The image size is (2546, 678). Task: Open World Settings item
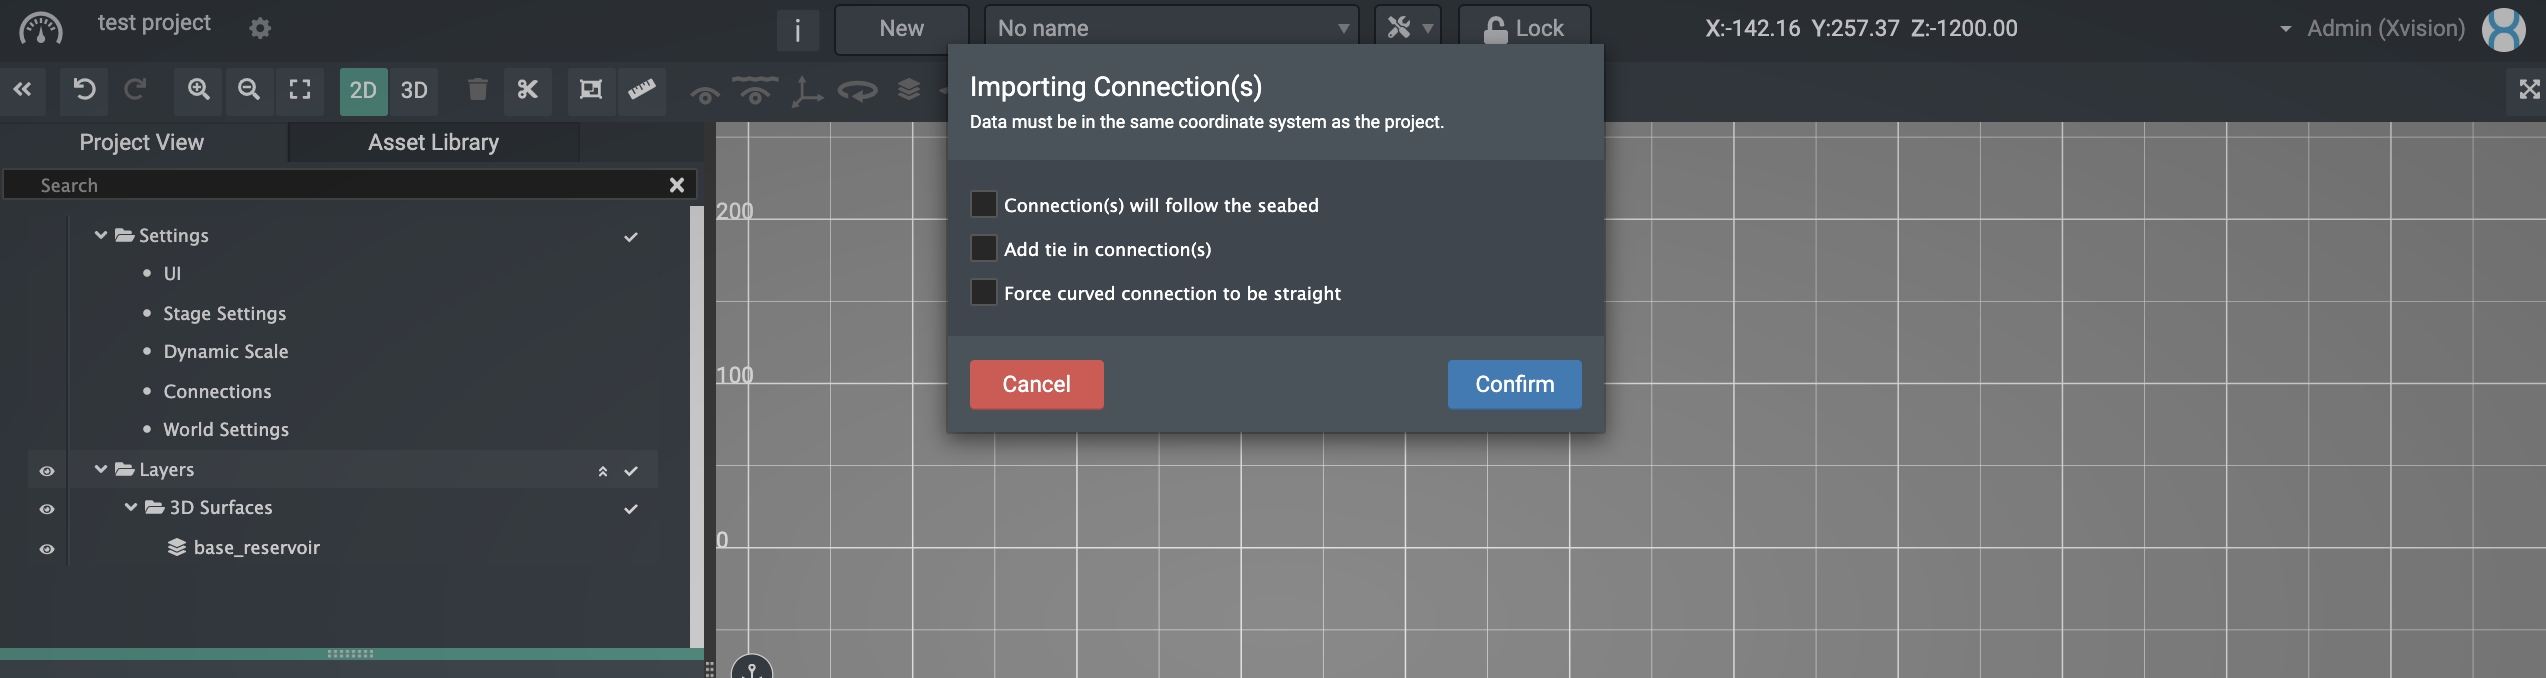(226, 429)
